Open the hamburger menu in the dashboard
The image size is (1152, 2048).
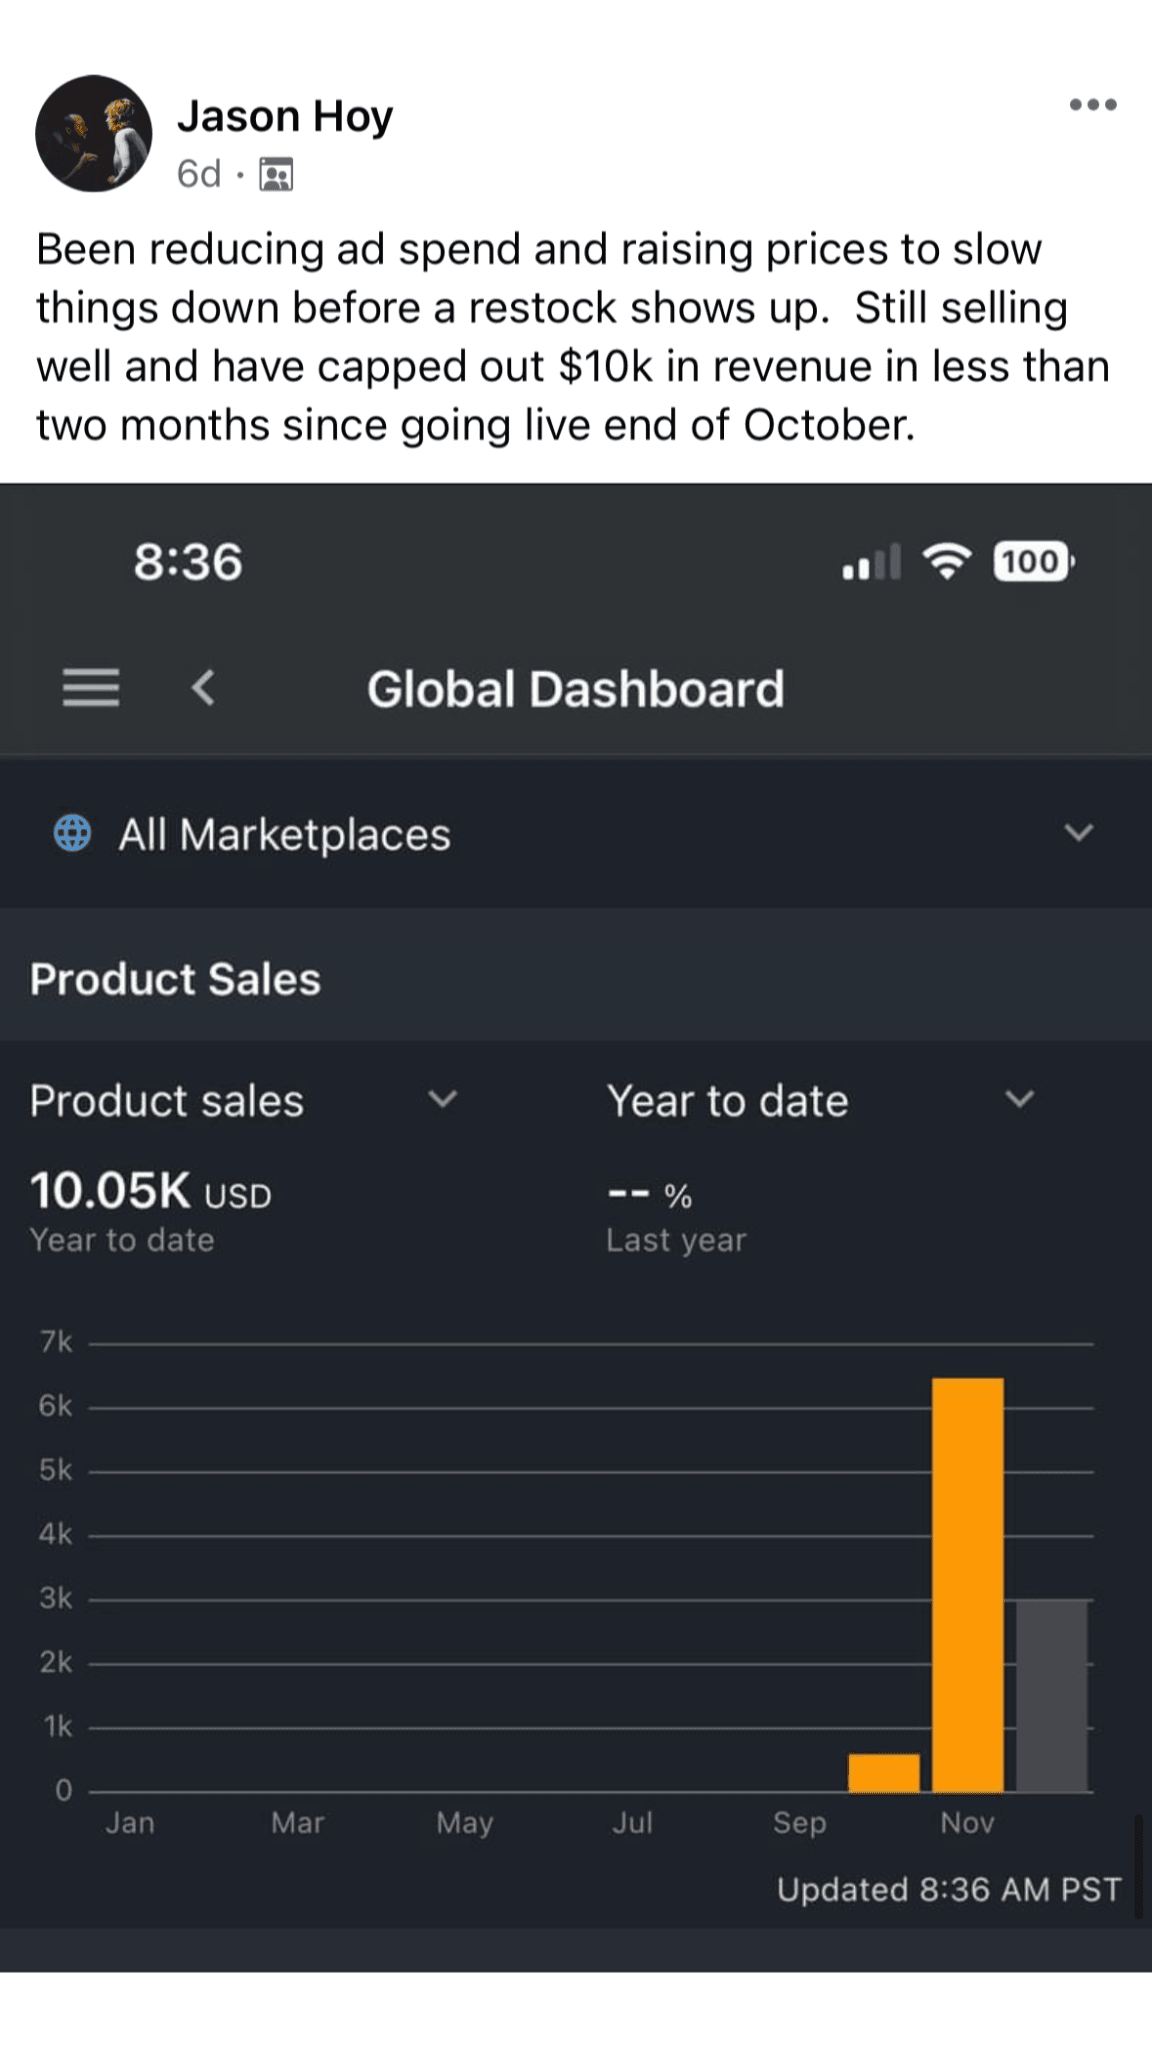pyautogui.click(x=91, y=688)
